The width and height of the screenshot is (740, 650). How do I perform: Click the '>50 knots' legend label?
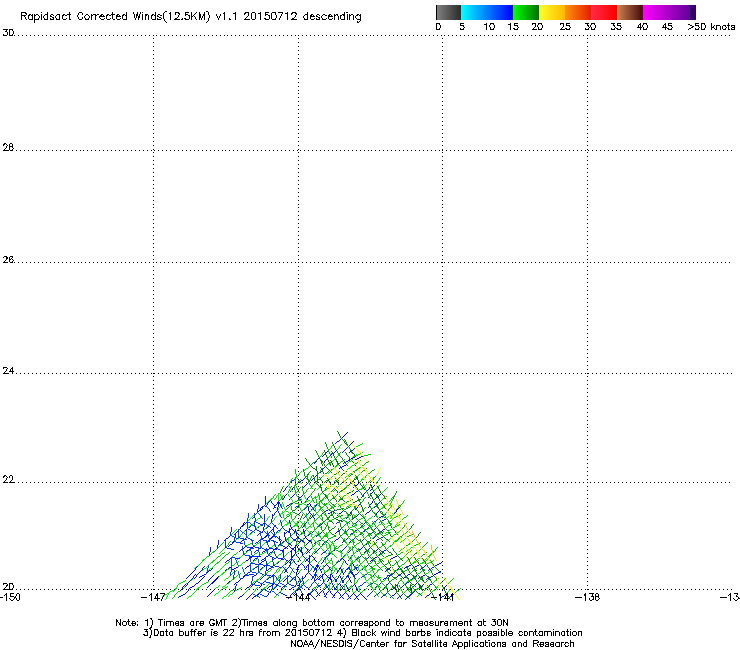(711, 27)
